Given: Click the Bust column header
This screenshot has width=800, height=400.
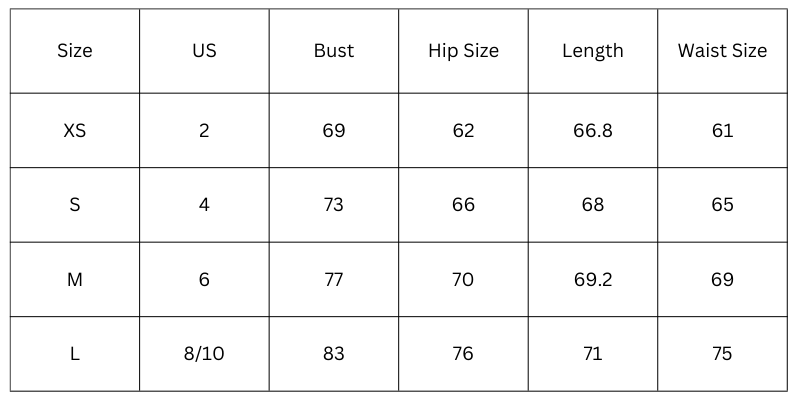Looking at the screenshot, I should pyautogui.click(x=334, y=51).
